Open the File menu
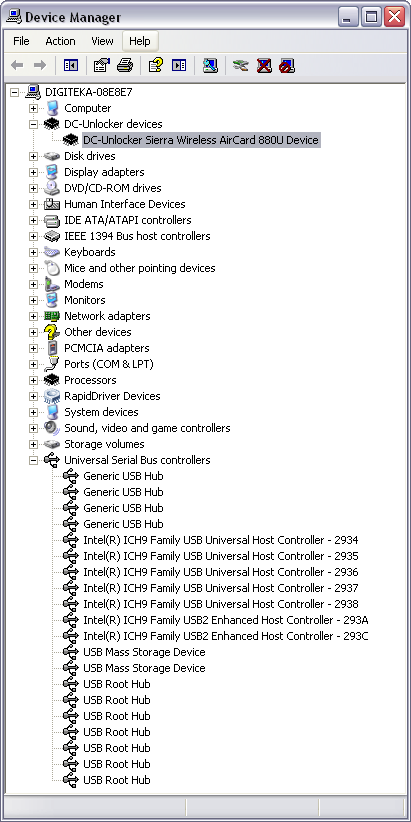 [21, 41]
